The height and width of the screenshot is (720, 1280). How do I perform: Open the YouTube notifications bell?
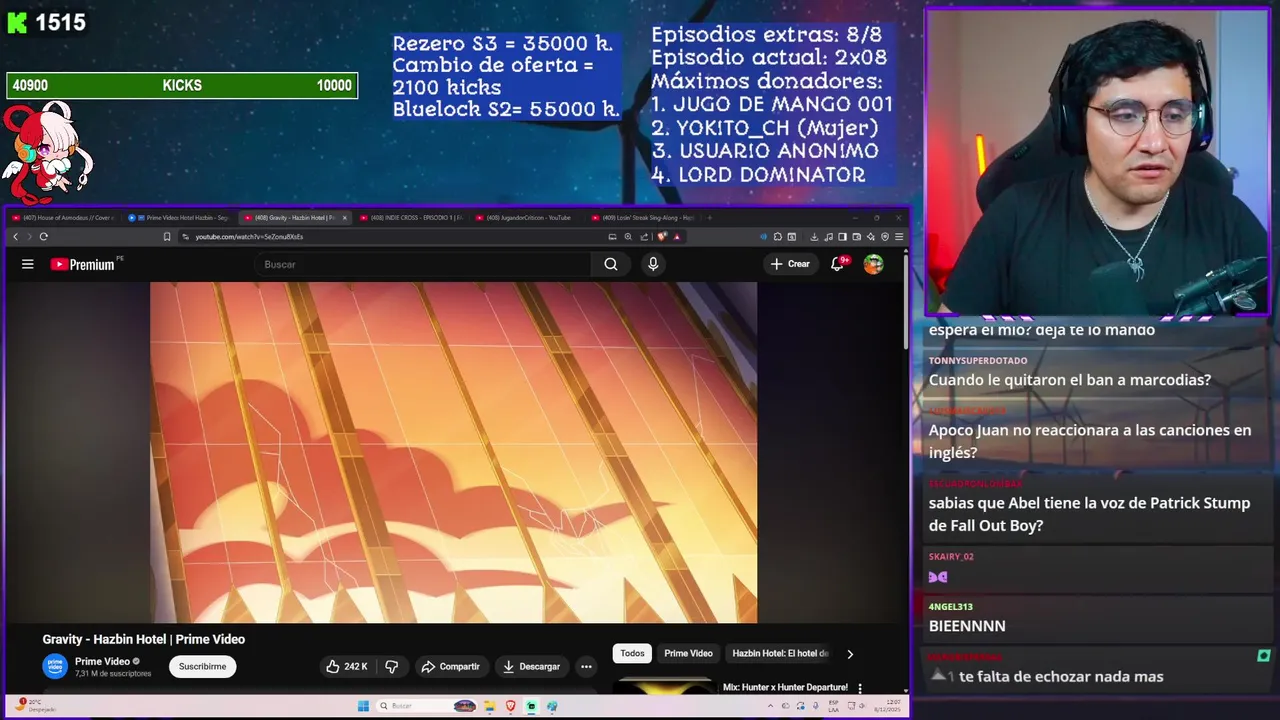[838, 264]
